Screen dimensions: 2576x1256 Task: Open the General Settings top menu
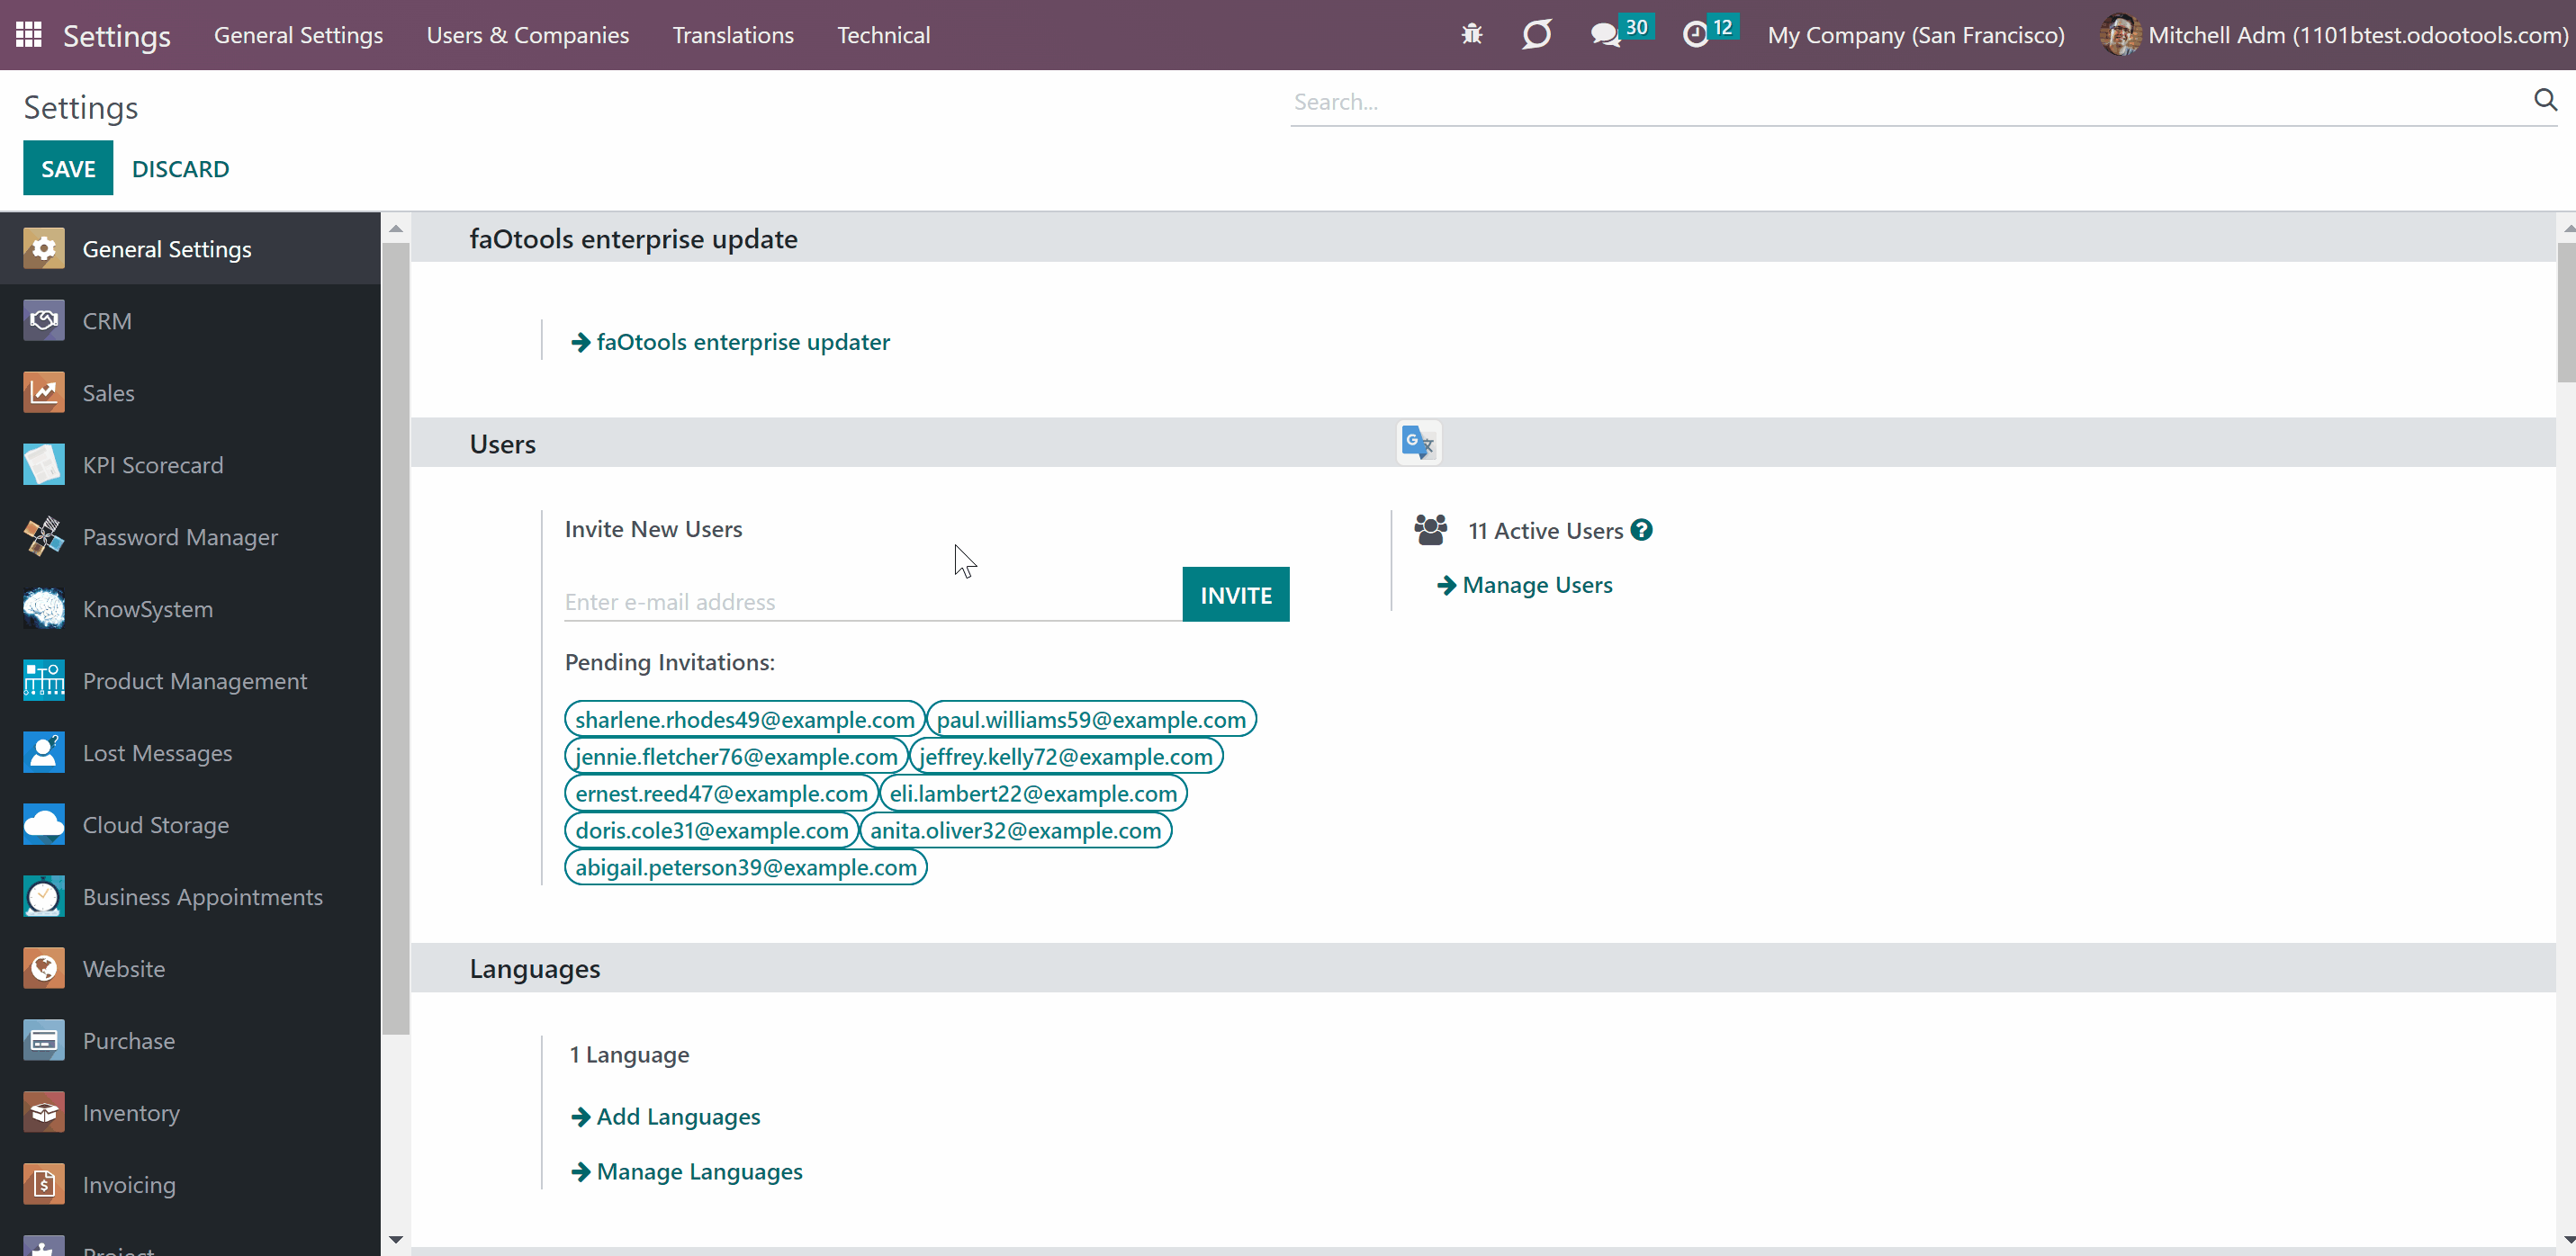click(x=298, y=35)
